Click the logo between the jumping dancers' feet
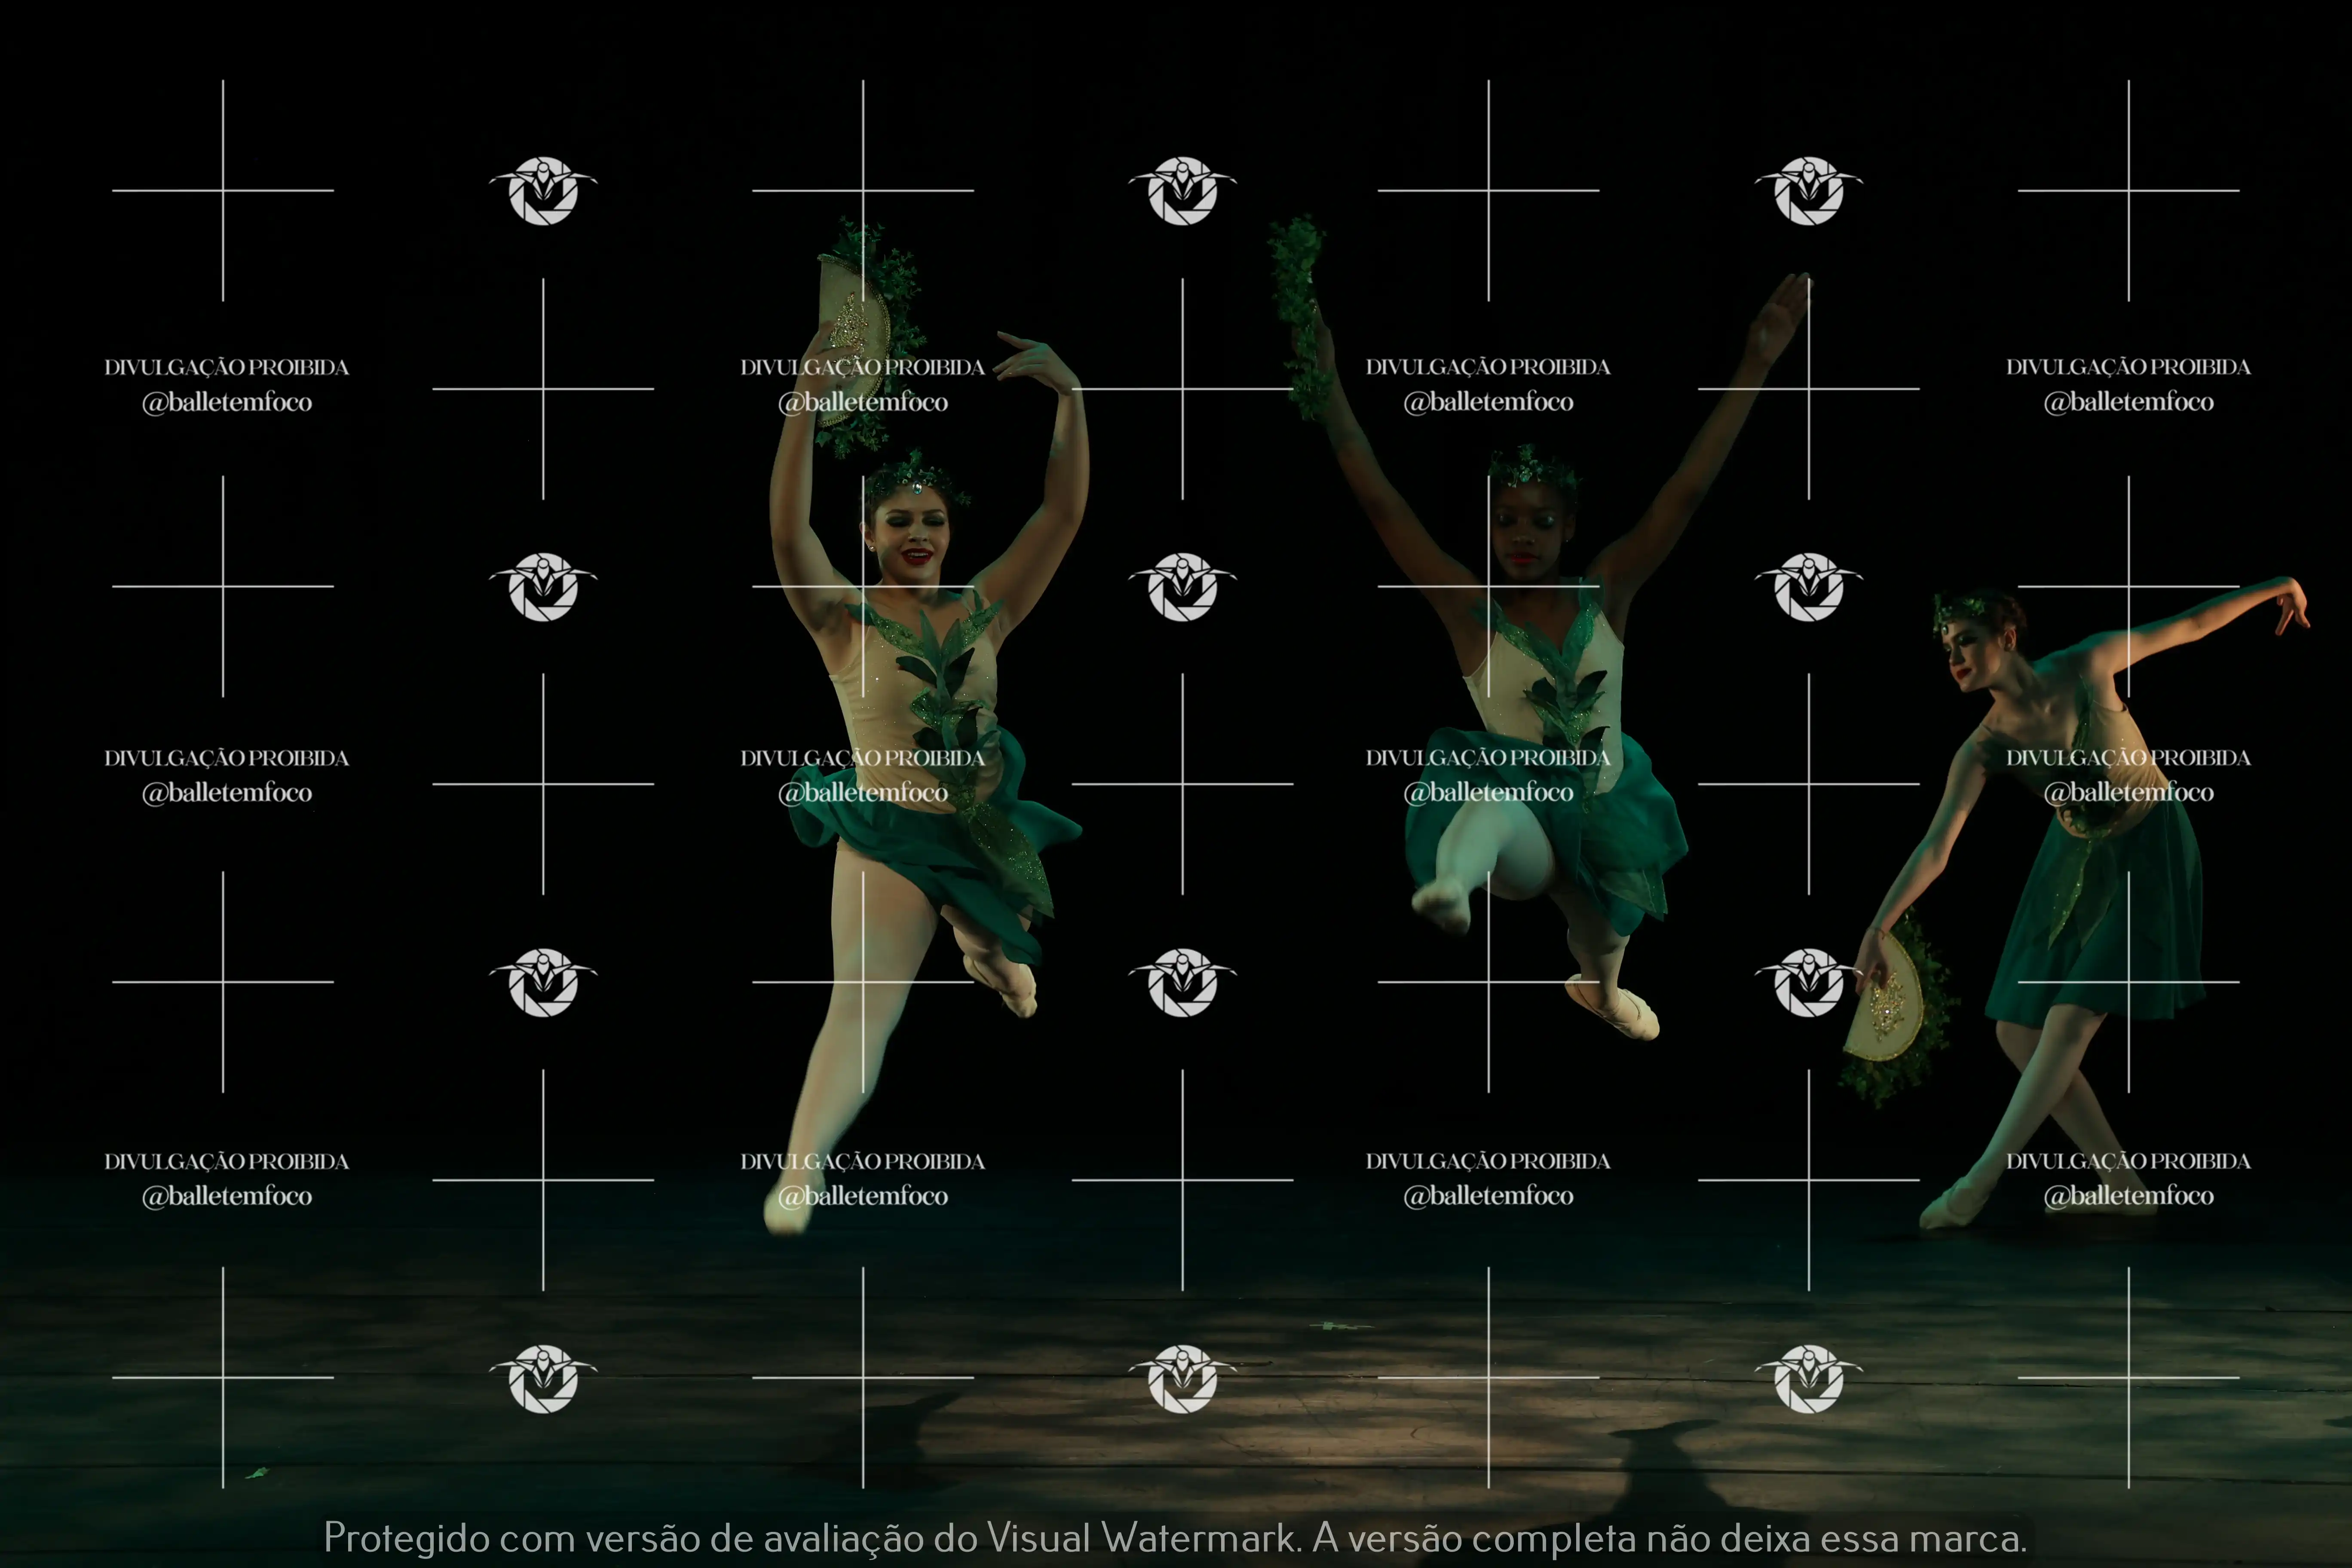 click(1182, 982)
